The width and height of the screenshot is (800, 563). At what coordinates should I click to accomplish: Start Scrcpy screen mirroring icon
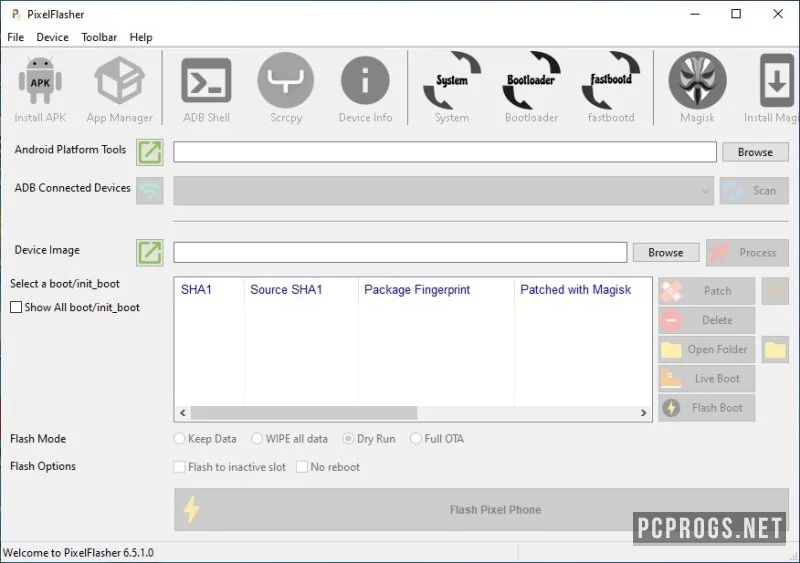coord(286,81)
